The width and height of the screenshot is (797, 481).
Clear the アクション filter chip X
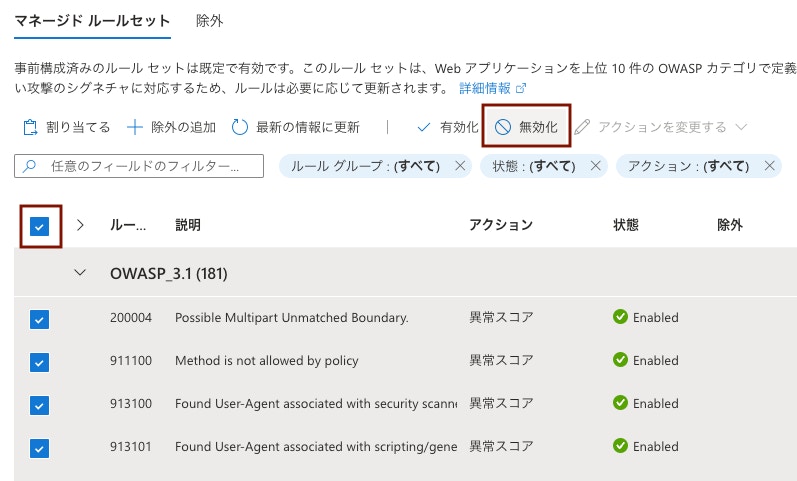pyautogui.click(x=770, y=166)
